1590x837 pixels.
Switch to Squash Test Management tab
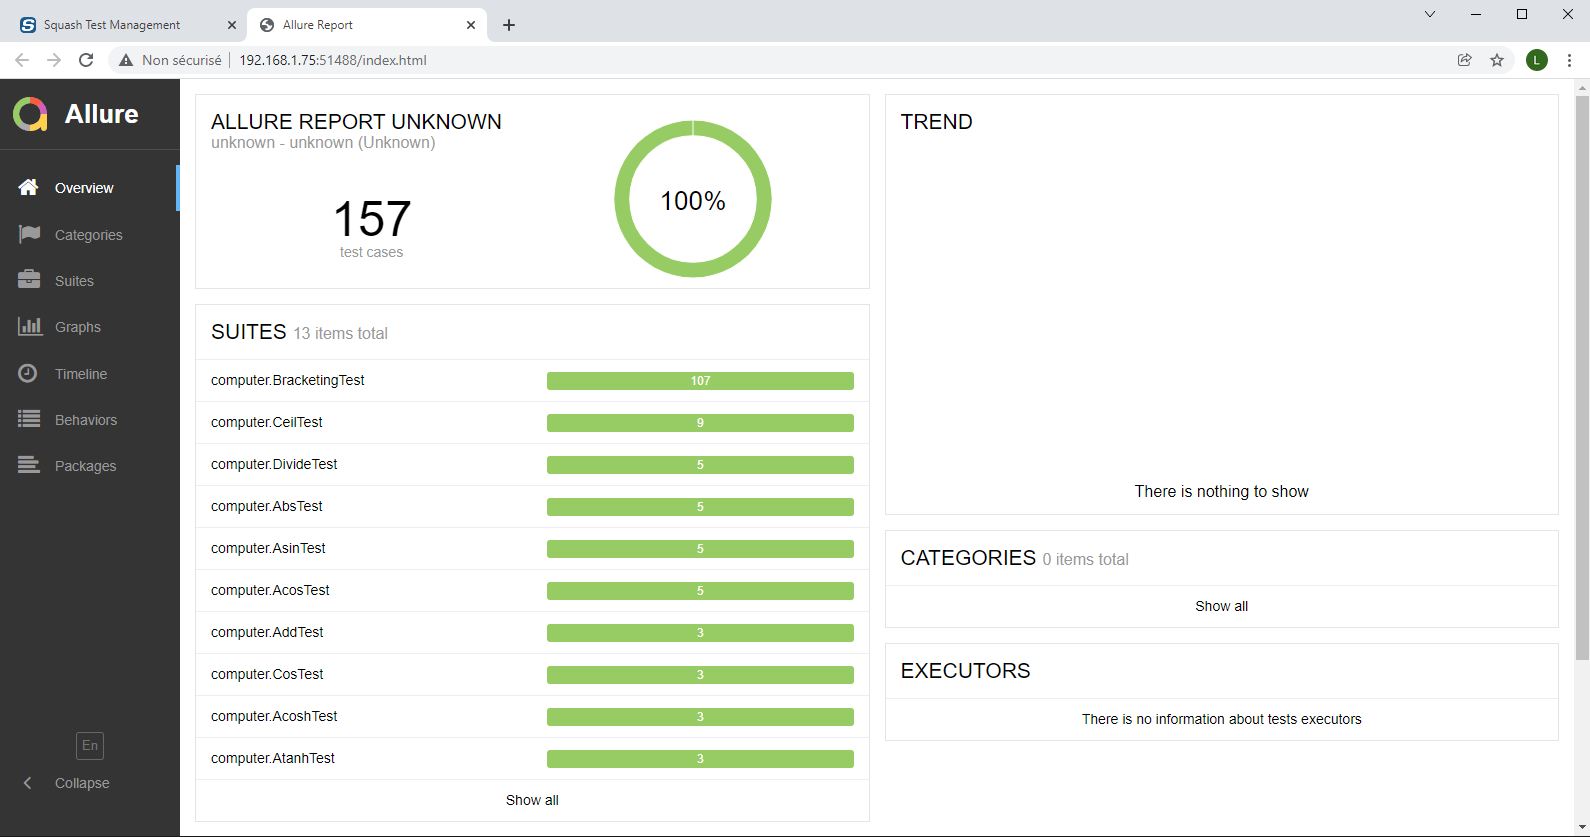pyautogui.click(x=112, y=25)
